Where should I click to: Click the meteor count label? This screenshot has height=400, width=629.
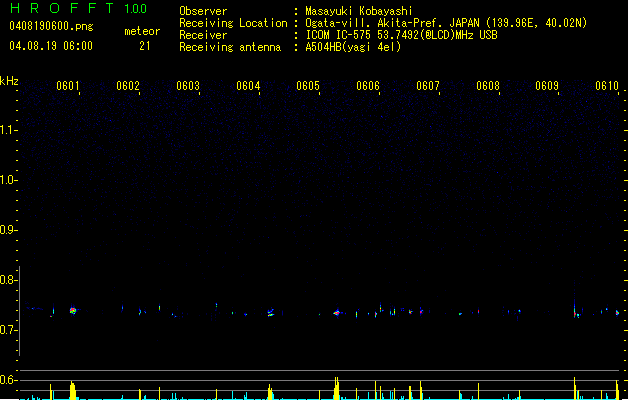pos(142,31)
